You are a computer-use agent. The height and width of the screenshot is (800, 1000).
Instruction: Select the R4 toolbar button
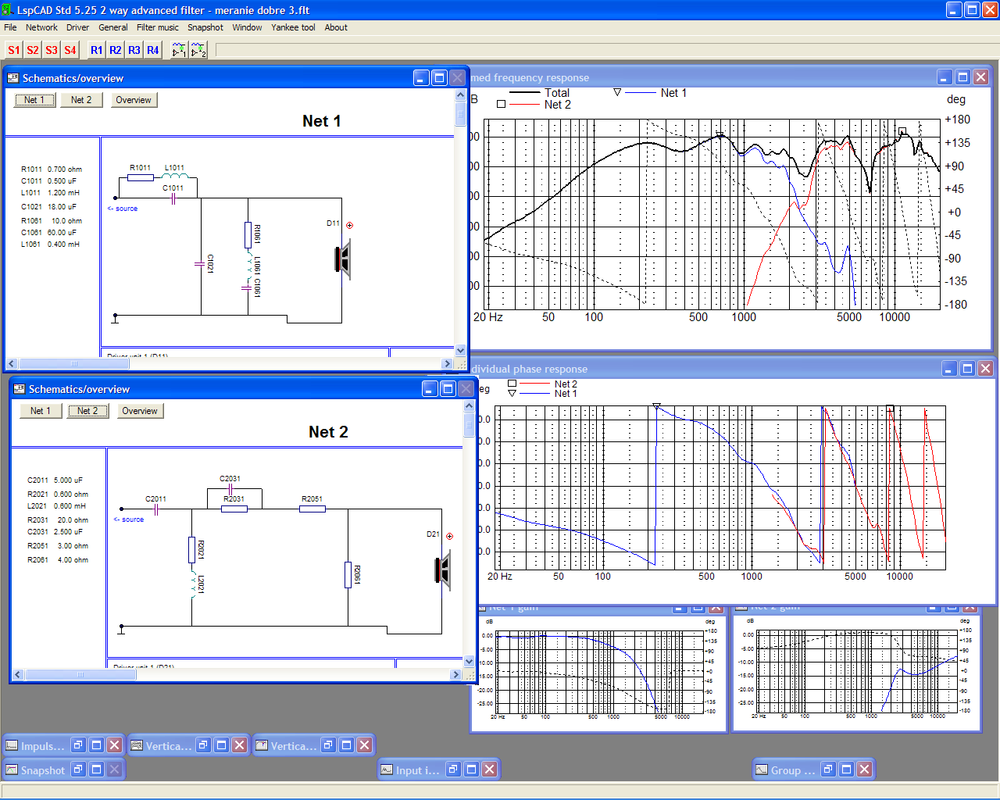(153, 50)
